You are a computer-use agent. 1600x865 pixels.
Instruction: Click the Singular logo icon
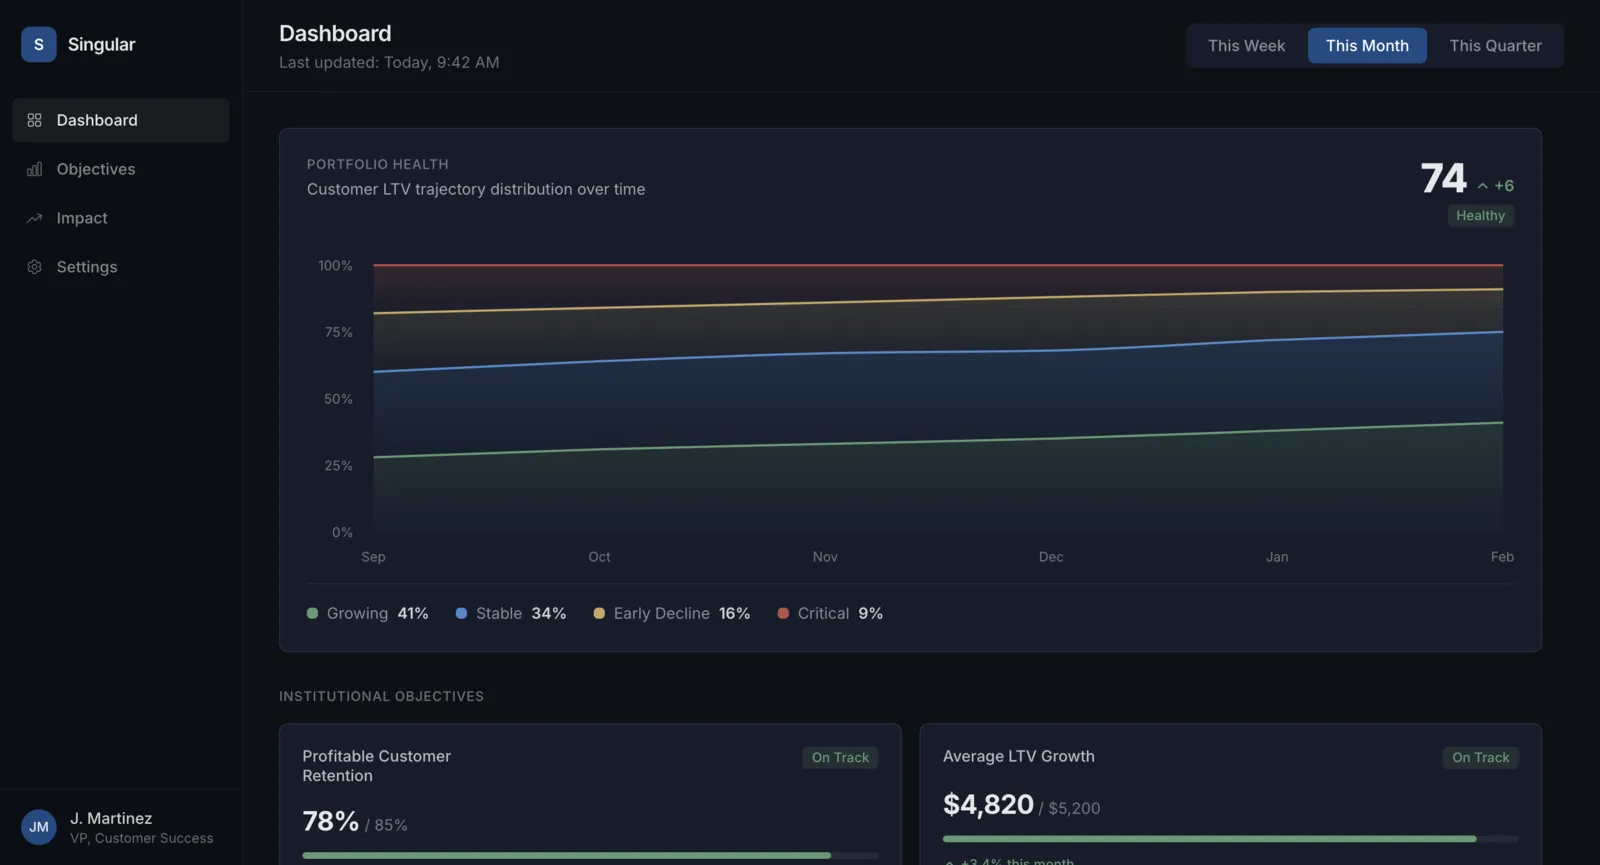39,44
